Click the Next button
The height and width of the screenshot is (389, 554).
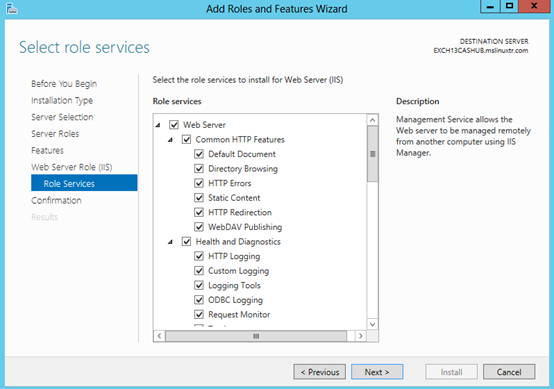point(377,372)
